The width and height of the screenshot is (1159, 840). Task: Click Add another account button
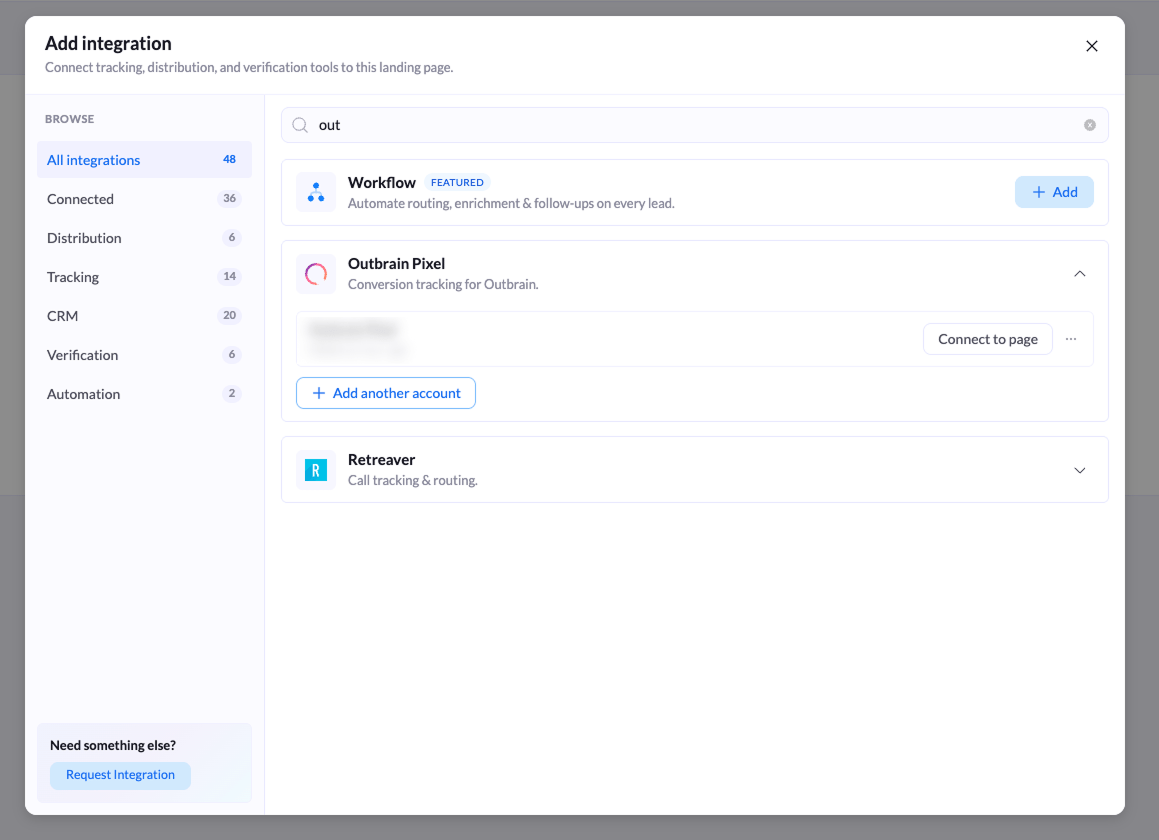pyautogui.click(x=385, y=393)
